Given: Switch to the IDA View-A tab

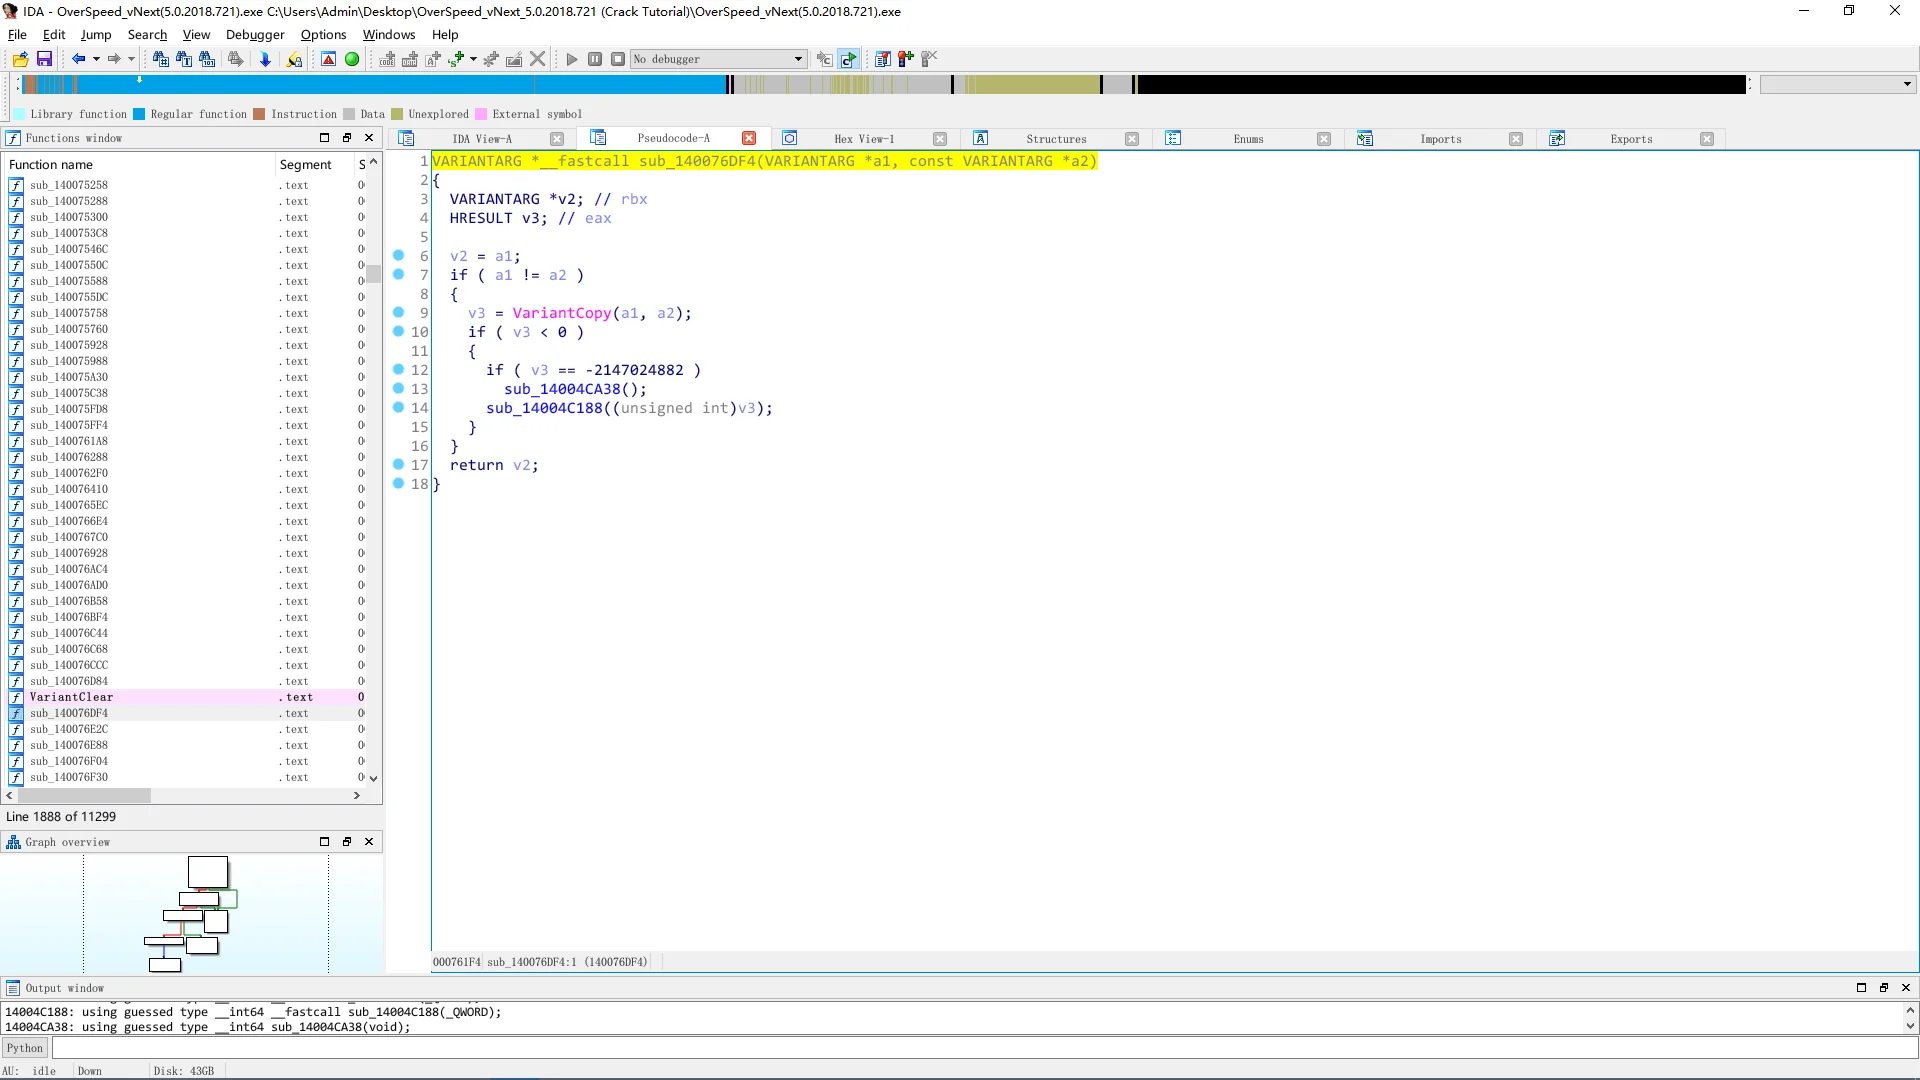Looking at the screenshot, I should (x=482, y=139).
